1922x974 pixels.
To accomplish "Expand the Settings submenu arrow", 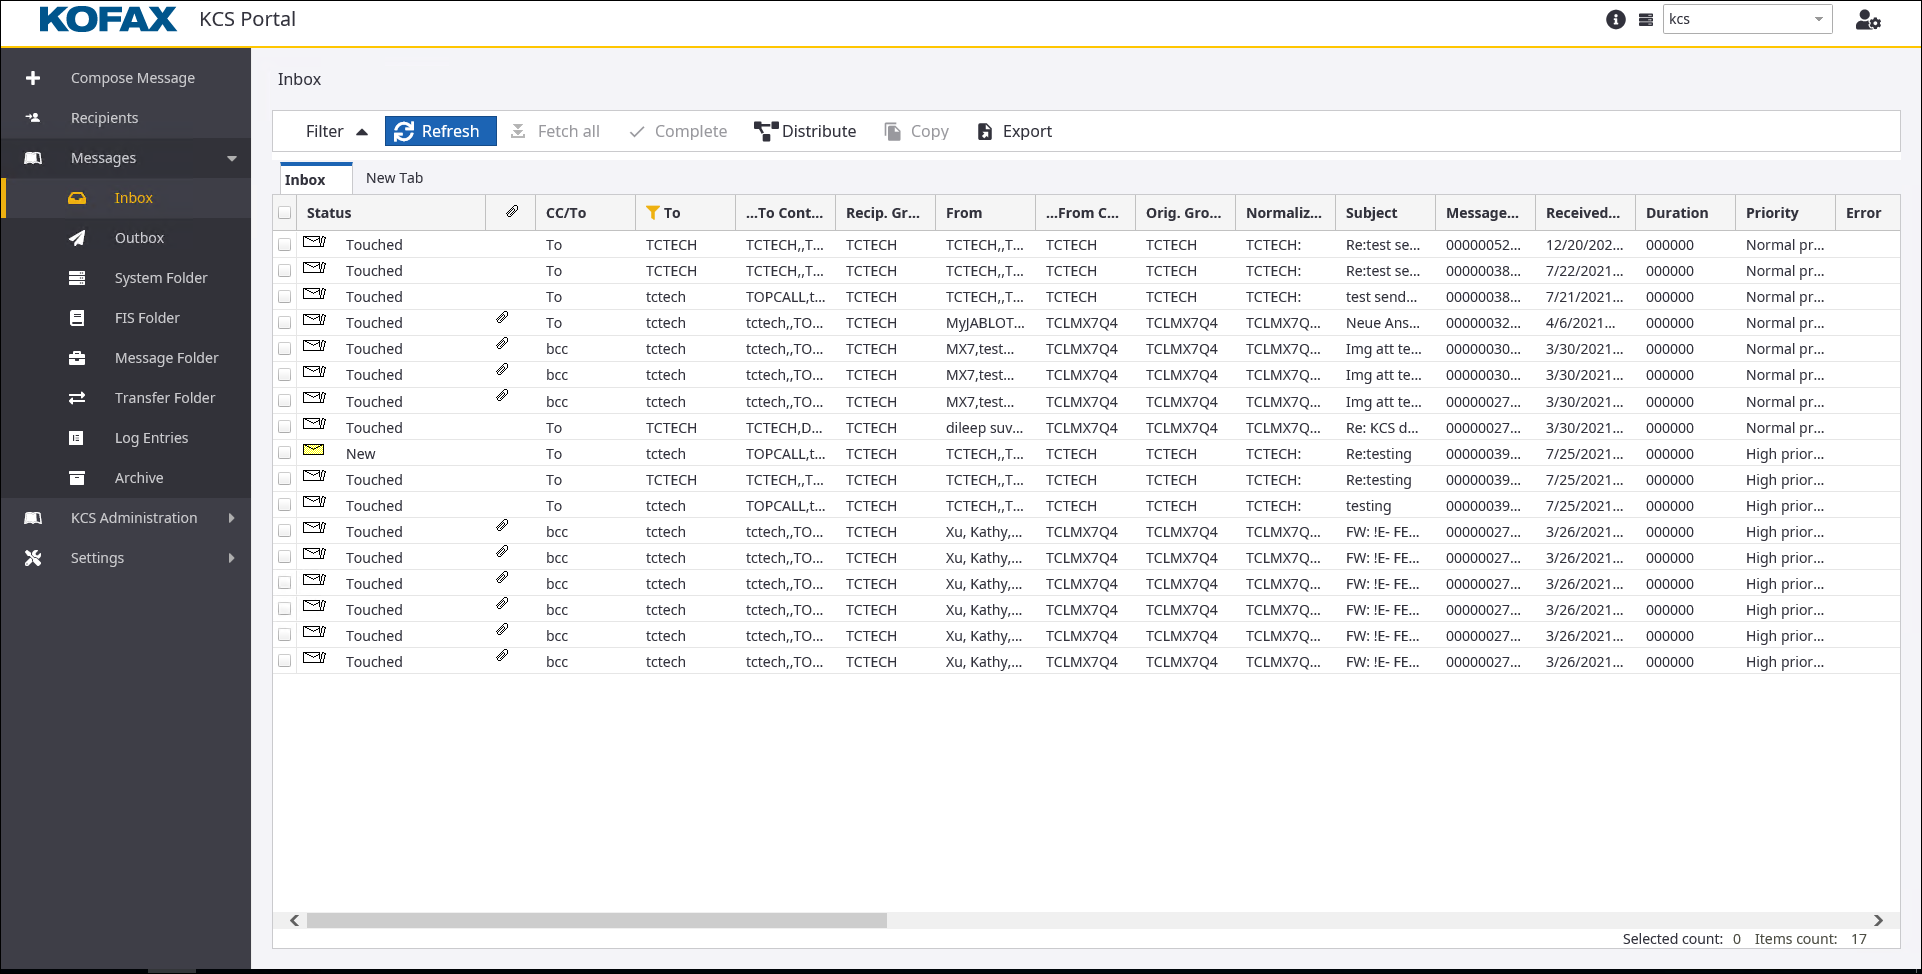I will point(231,558).
